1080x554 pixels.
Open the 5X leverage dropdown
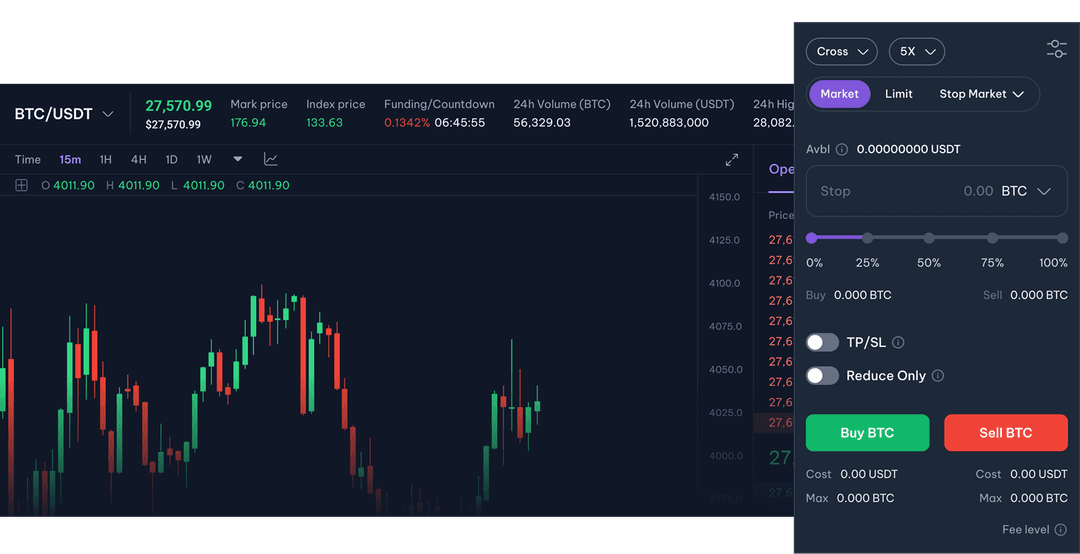click(916, 51)
